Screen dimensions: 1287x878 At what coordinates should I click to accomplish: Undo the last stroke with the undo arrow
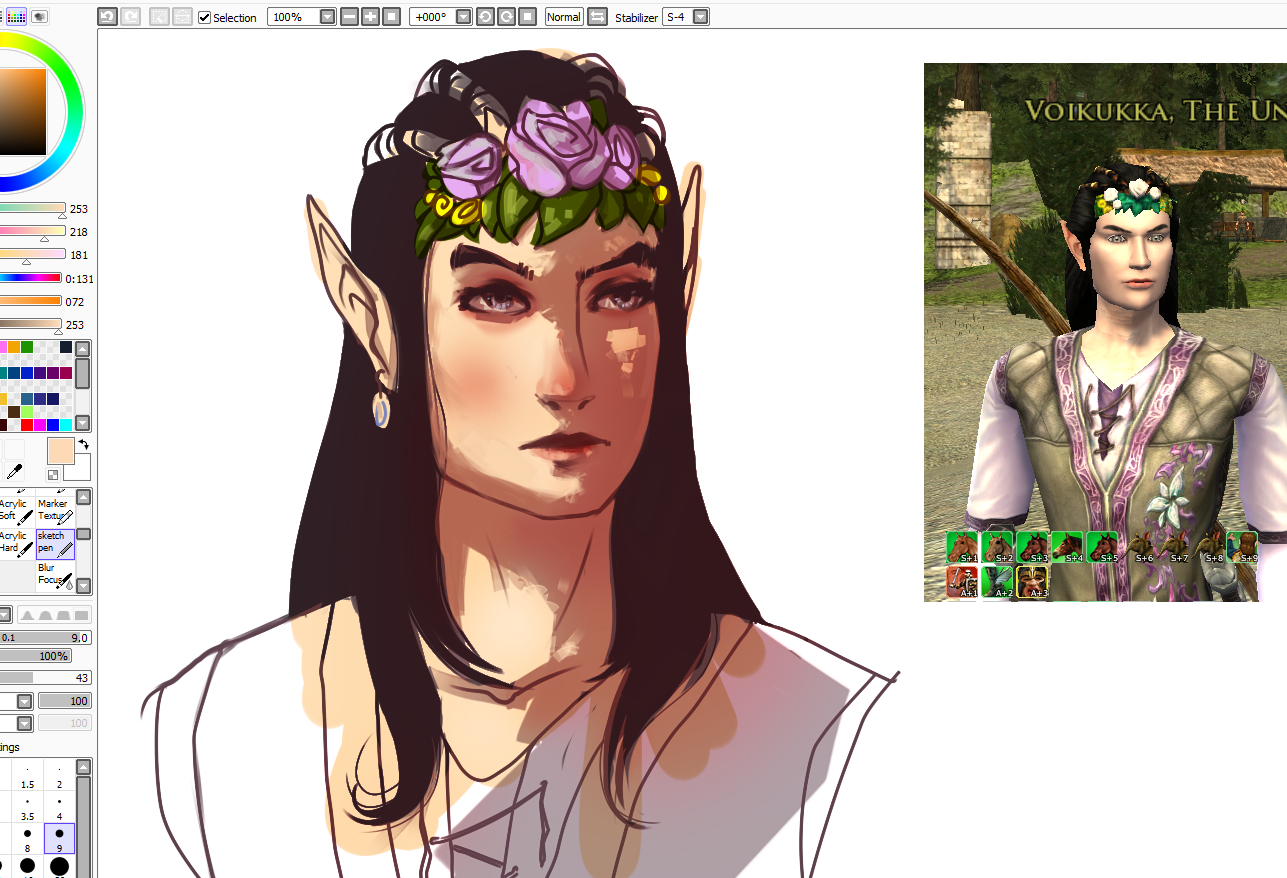107,17
